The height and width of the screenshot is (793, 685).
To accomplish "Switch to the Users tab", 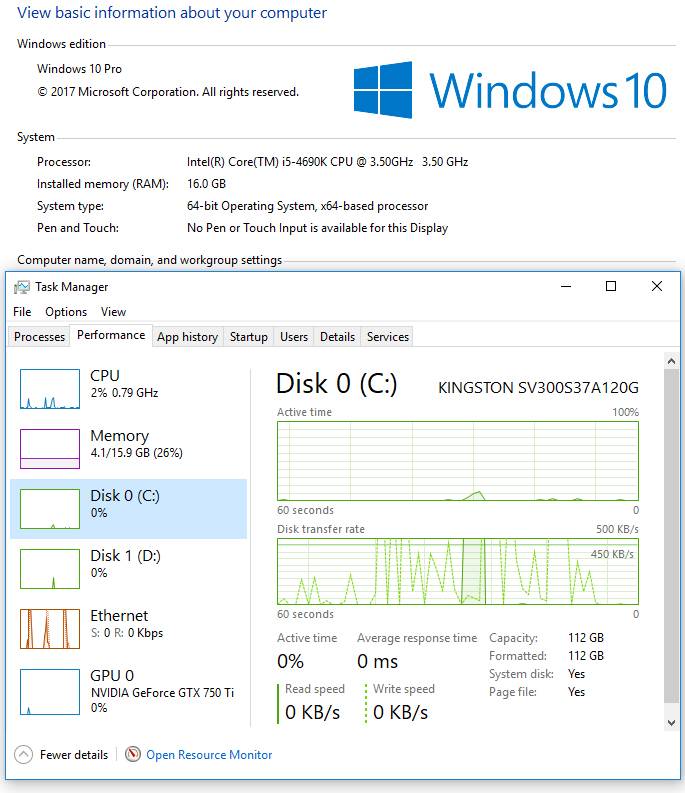I will (294, 337).
